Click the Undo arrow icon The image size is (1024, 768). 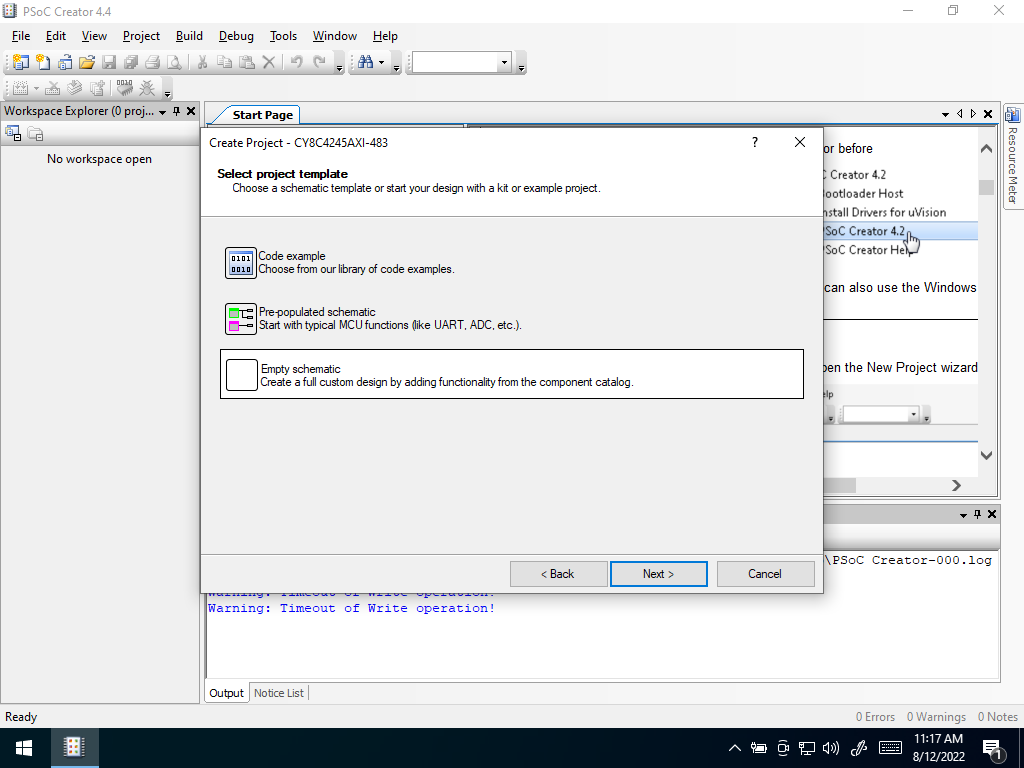pos(296,62)
